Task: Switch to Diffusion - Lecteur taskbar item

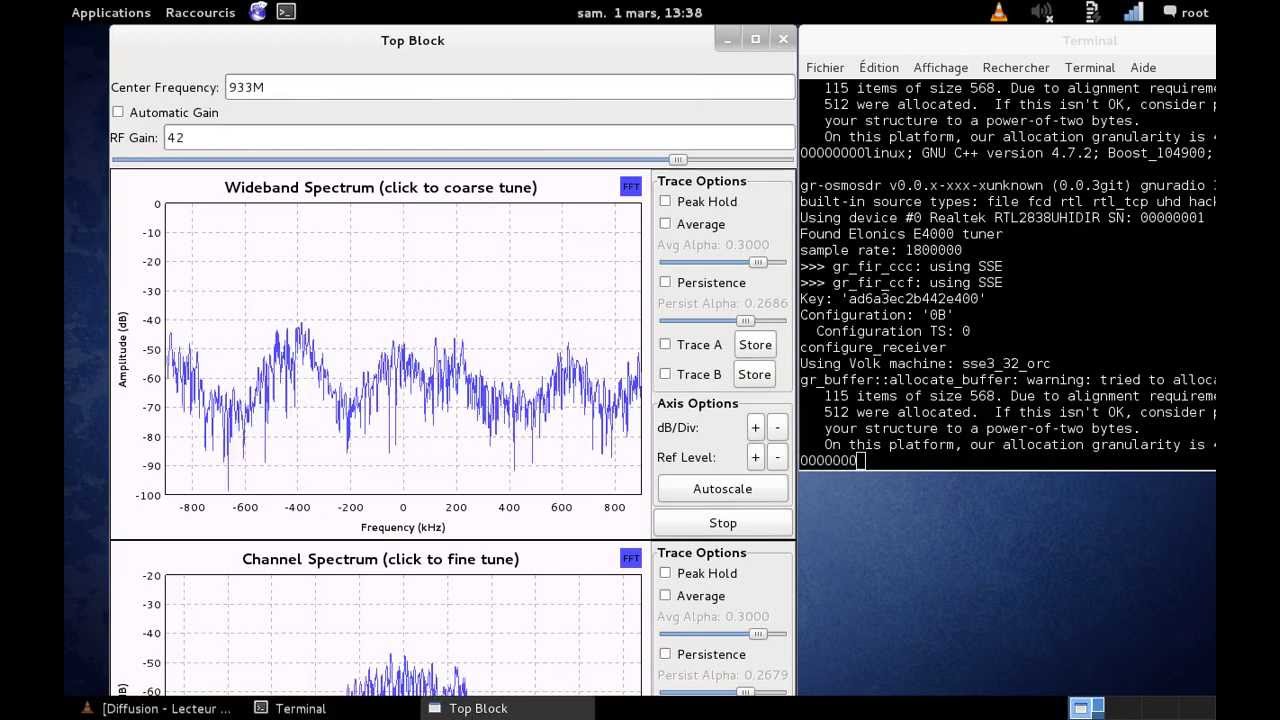Action: [157, 708]
